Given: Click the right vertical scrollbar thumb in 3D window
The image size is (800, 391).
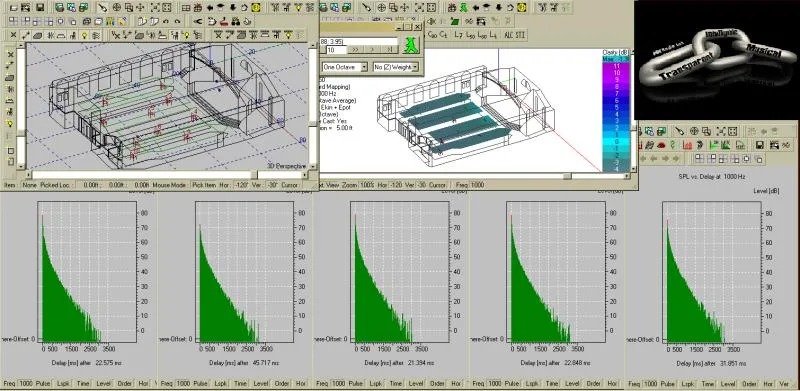Looking at the screenshot, I should [x=313, y=123].
